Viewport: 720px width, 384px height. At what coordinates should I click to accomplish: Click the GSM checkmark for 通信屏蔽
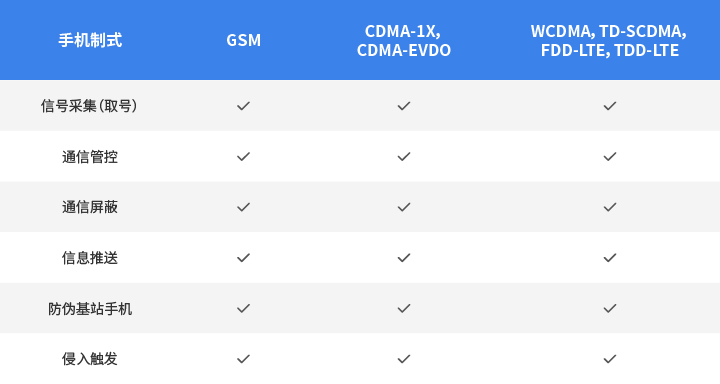click(x=243, y=207)
